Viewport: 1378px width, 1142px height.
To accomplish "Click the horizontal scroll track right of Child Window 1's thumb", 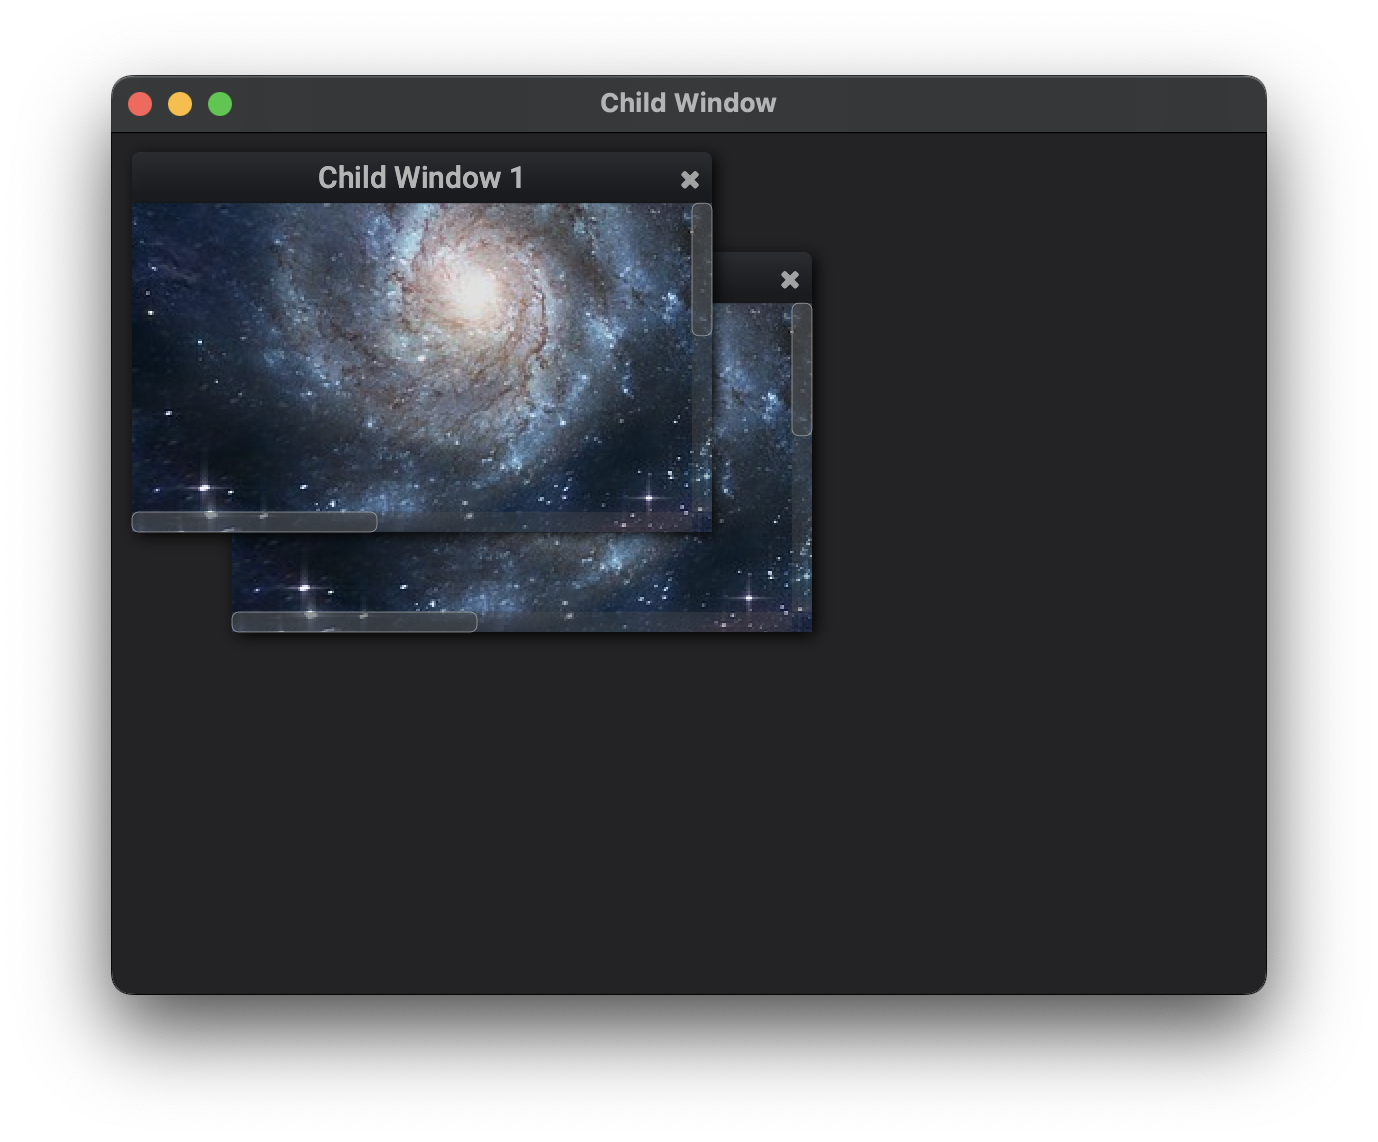I will 534,522.
